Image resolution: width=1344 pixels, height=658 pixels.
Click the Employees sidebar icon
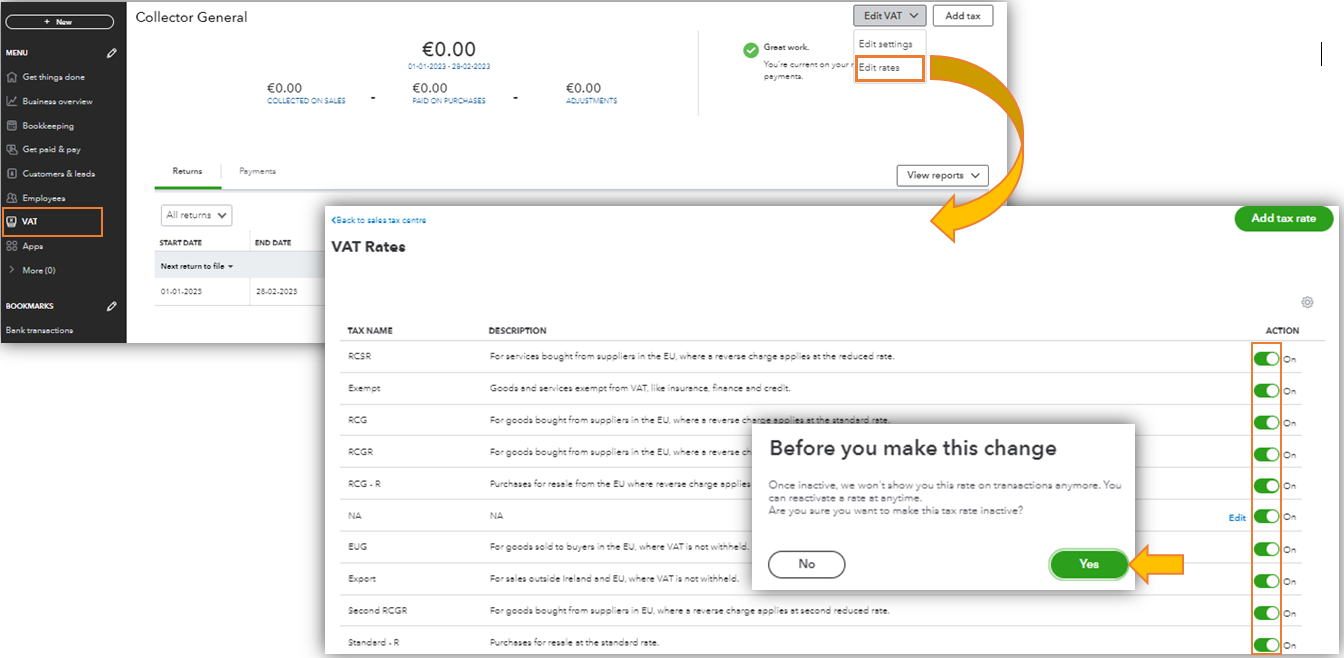pyautogui.click(x=12, y=198)
